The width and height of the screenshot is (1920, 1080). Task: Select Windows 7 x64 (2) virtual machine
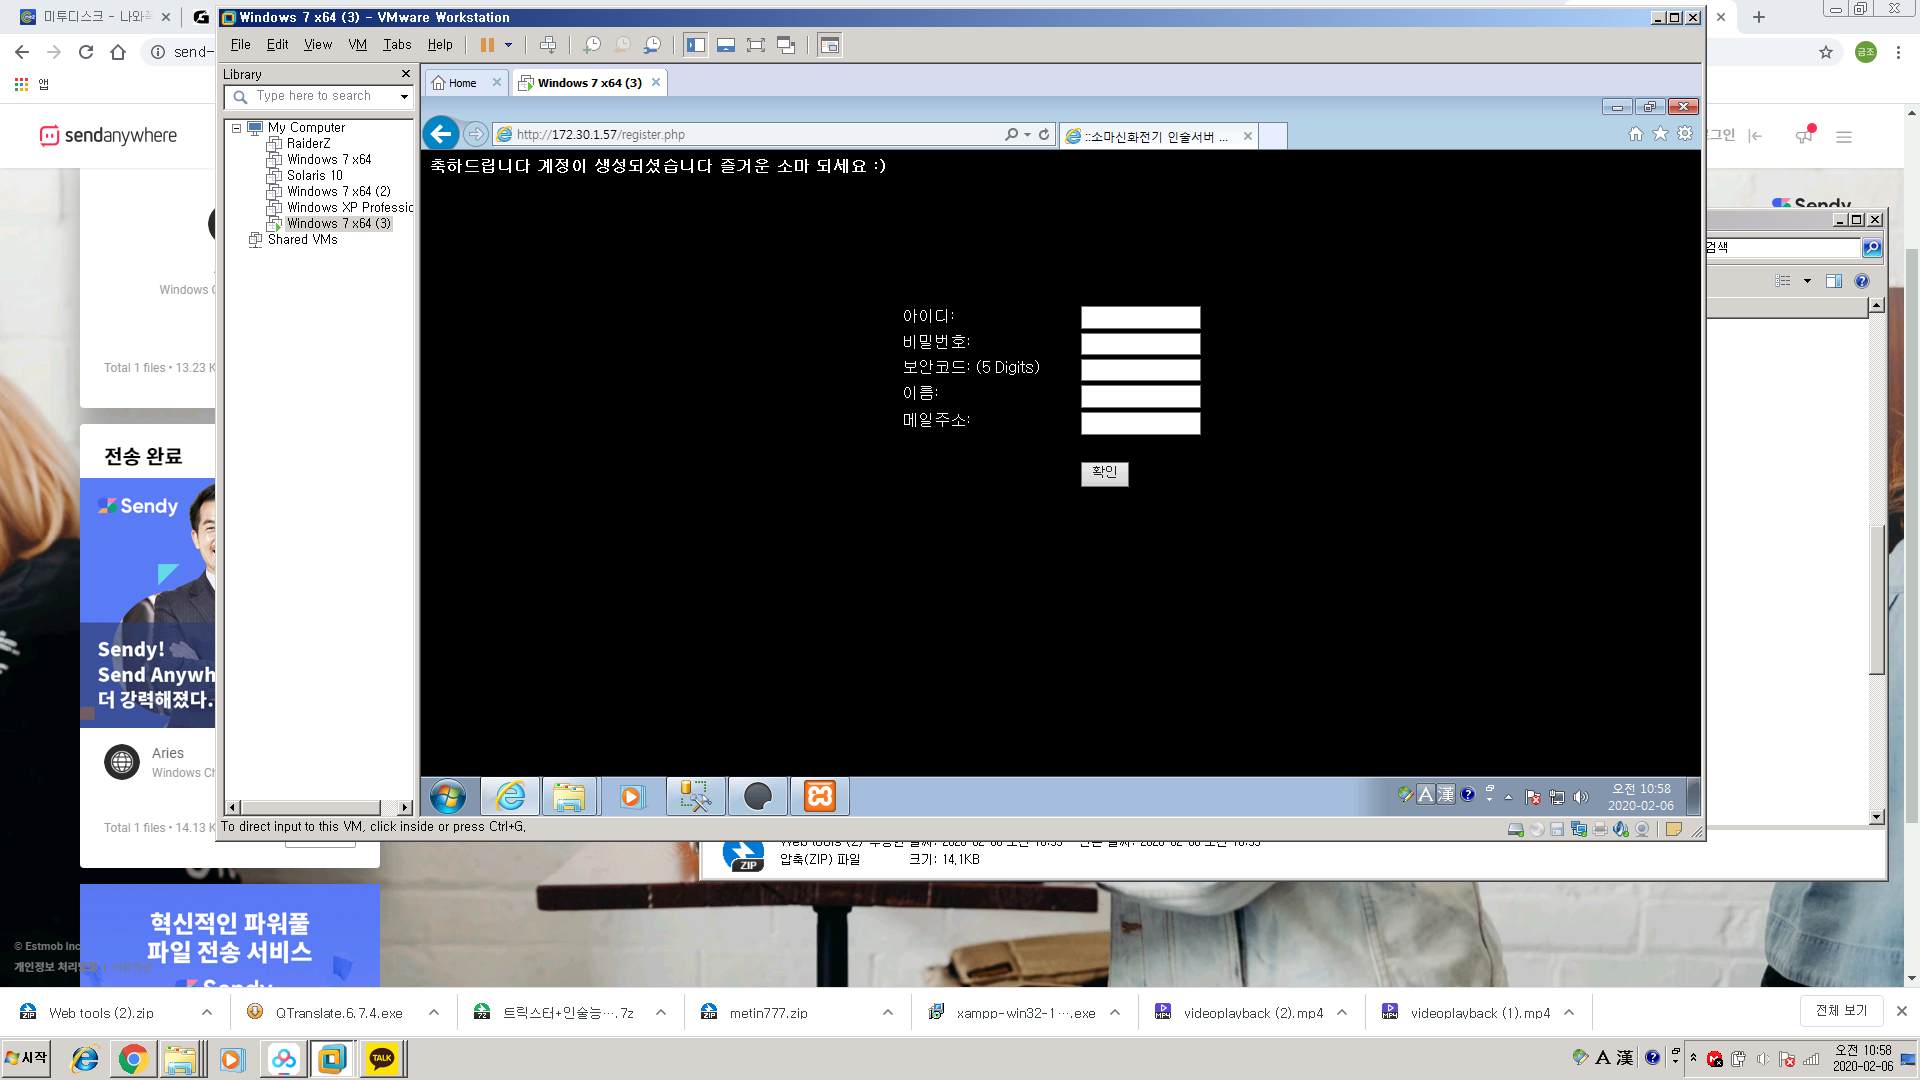pos(338,191)
